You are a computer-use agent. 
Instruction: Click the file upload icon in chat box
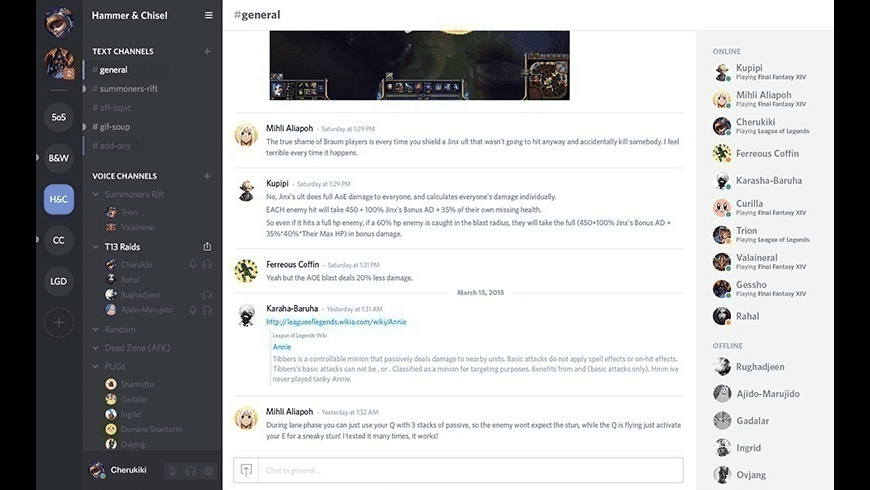tap(246, 471)
